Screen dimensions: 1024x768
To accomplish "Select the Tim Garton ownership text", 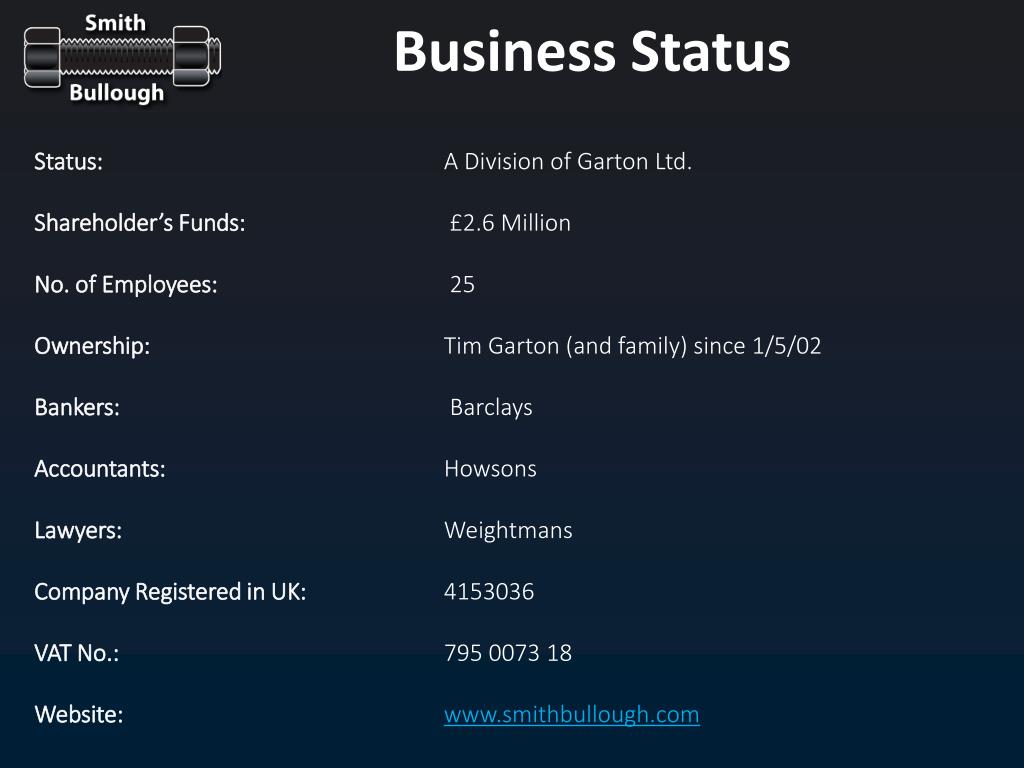I will point(633,346).
